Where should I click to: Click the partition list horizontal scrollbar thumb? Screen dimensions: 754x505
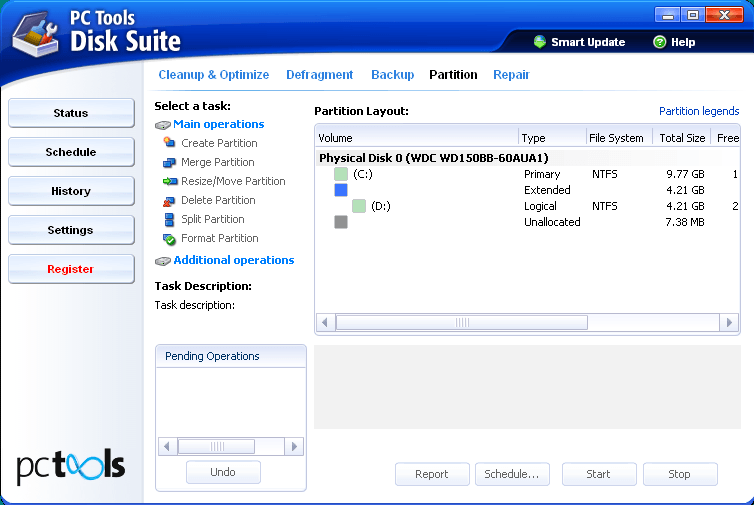pos(462,322)
